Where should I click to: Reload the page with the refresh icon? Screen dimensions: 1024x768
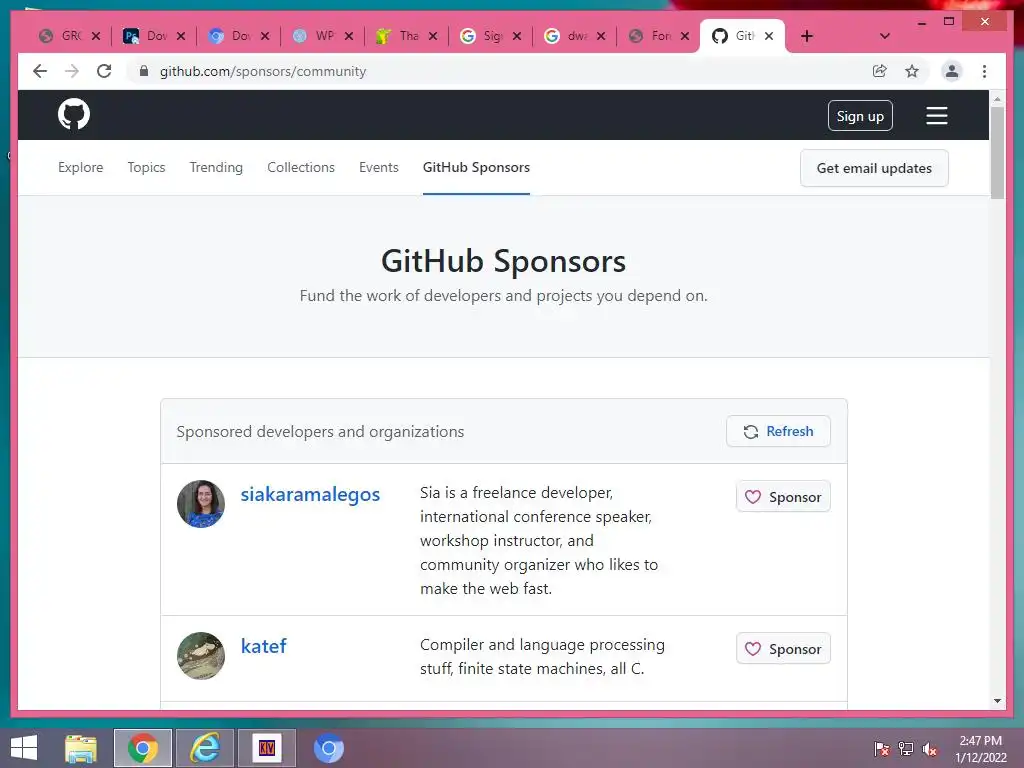[104, 71]
